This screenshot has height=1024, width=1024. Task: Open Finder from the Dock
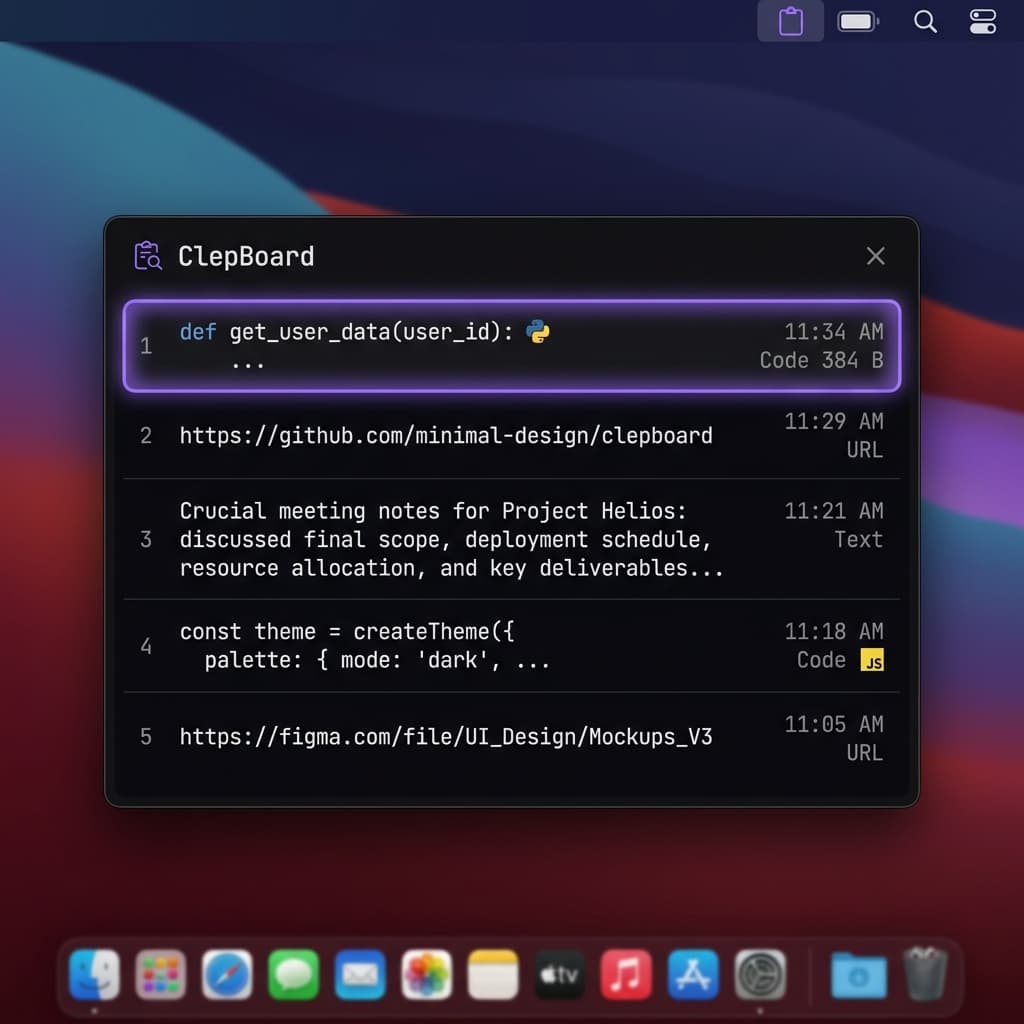pyautogui.click(x=94, y=975)
